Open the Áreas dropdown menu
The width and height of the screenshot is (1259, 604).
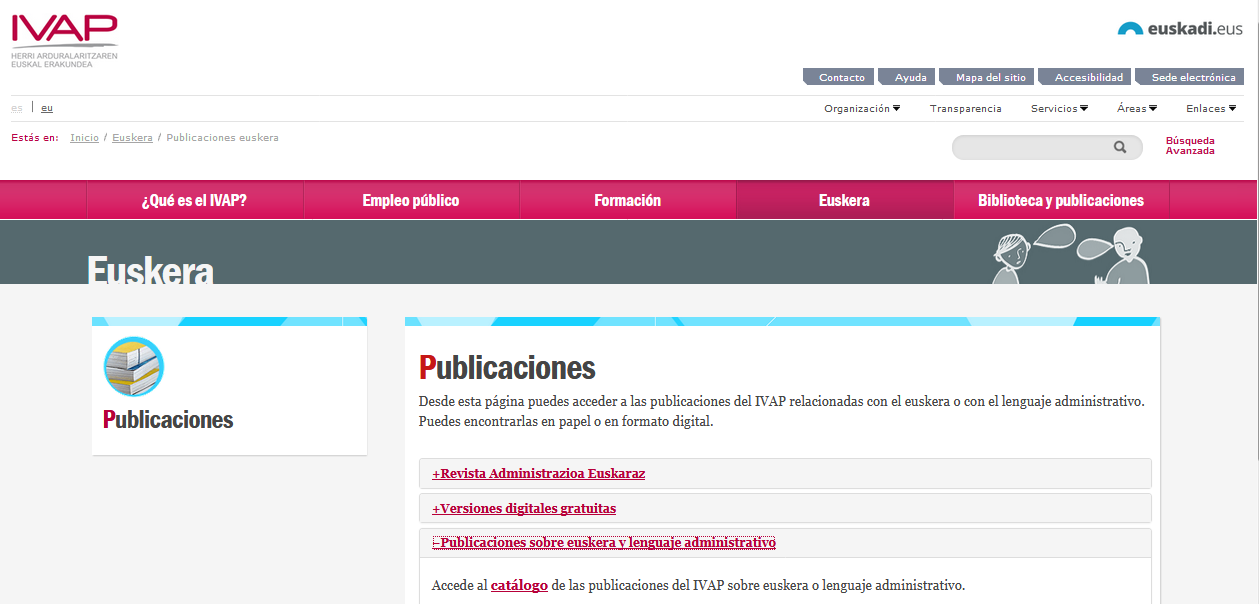pyautogui.click(x=1137, y=109)
